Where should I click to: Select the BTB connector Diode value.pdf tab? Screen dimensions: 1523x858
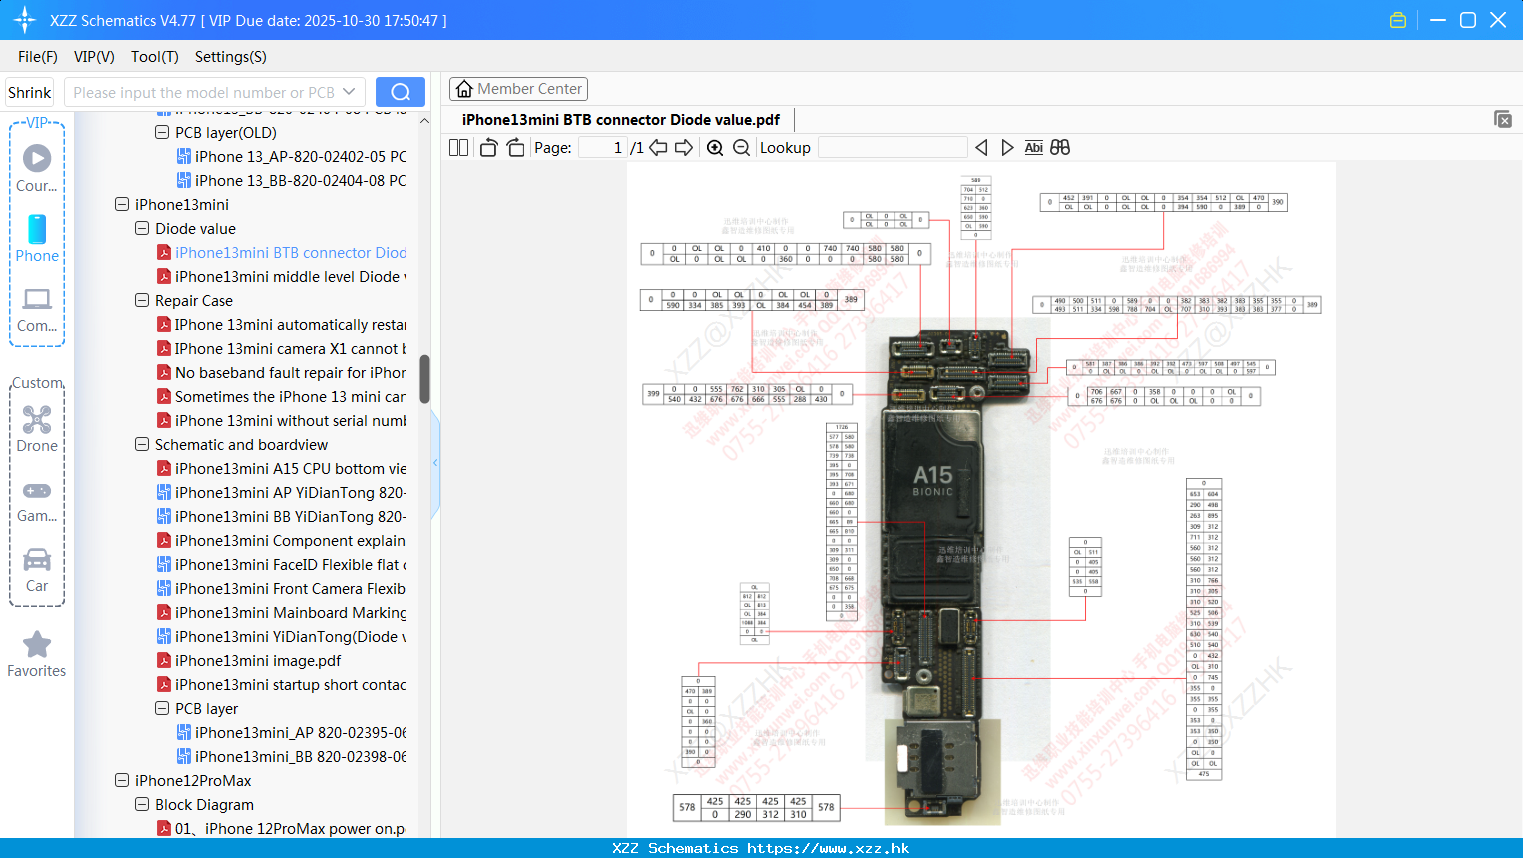[x=620, y=120]
